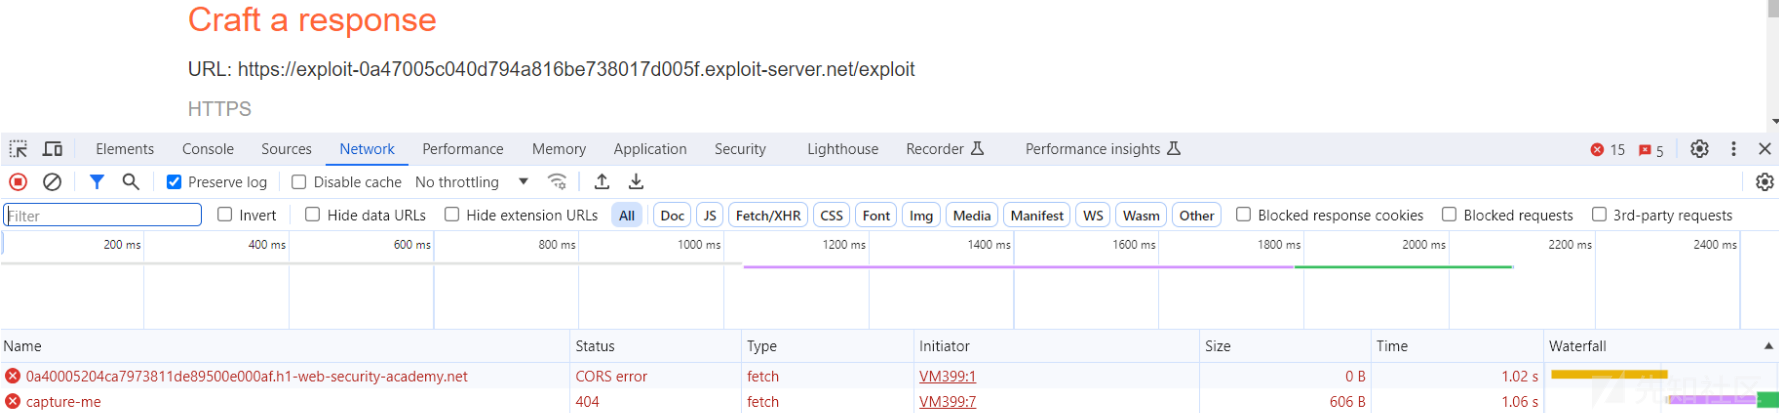The width and height of the screenshot is (1779, 413).
Task: Open DevTools settings gear
Action: click(1699, 149)
